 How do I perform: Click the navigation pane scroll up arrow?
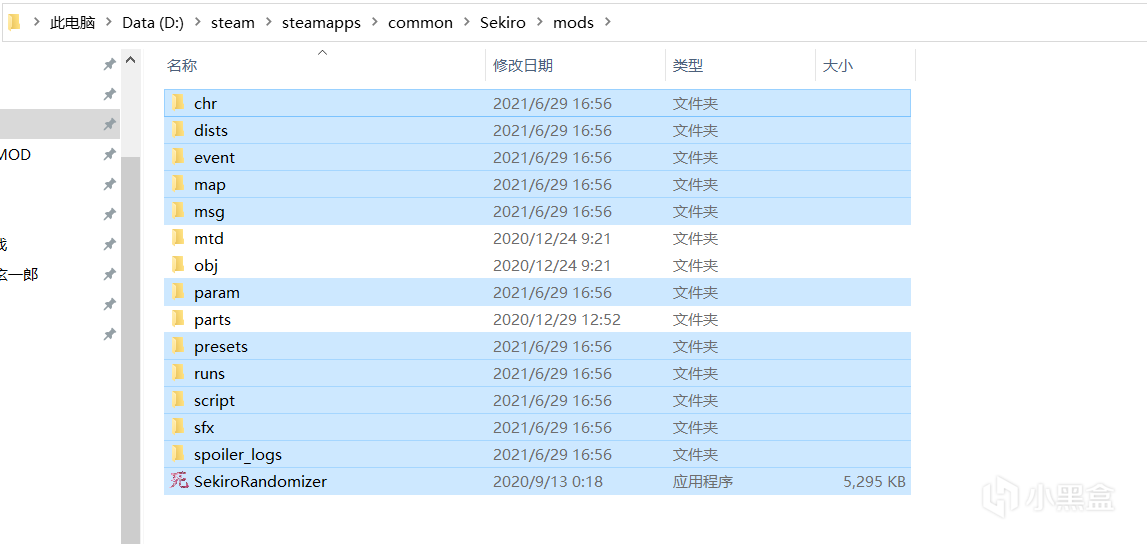click(x=130, y=61)
